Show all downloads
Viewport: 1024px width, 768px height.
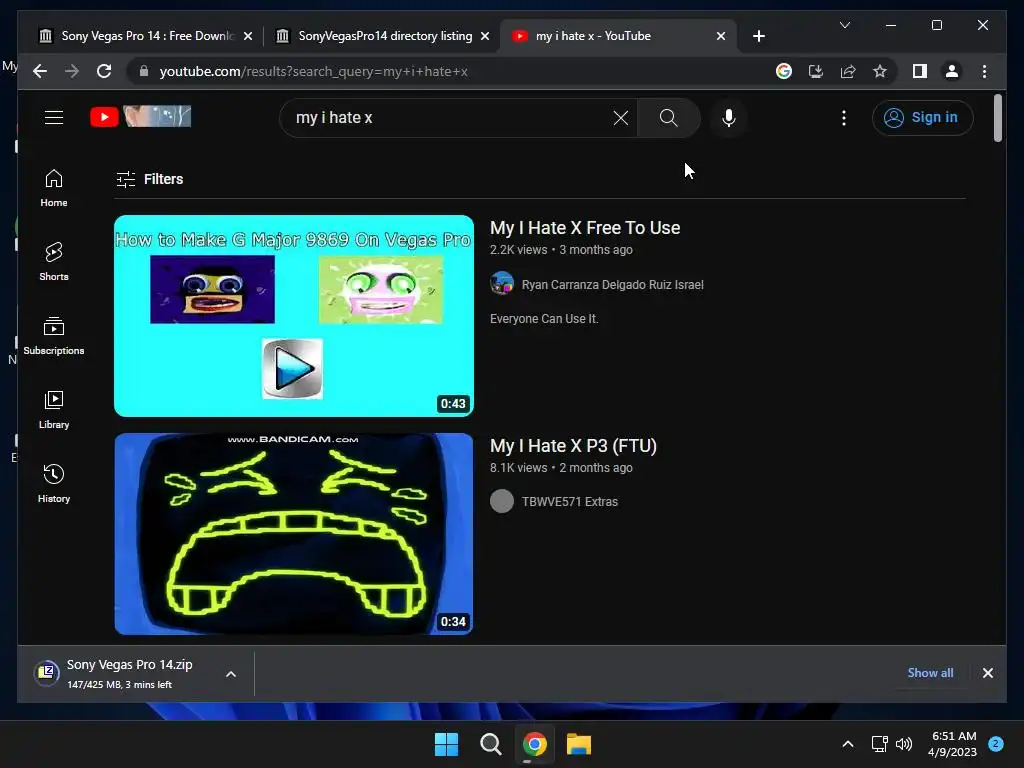(x=930, y=673)
